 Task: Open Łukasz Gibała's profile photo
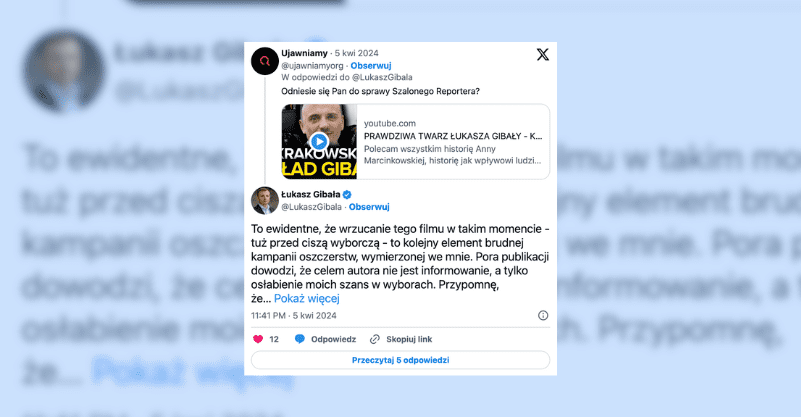[265, 200]
